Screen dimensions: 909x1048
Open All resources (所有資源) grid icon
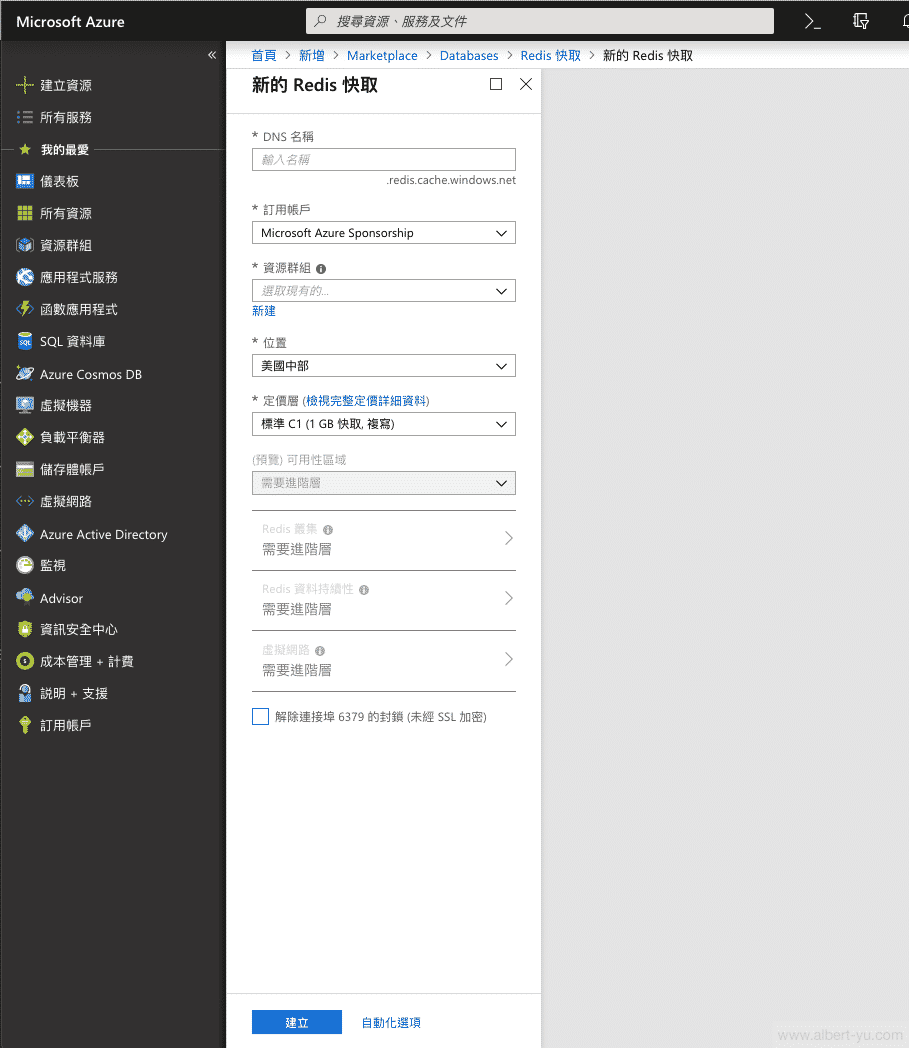pyautogui.click(x=25, y=213)
